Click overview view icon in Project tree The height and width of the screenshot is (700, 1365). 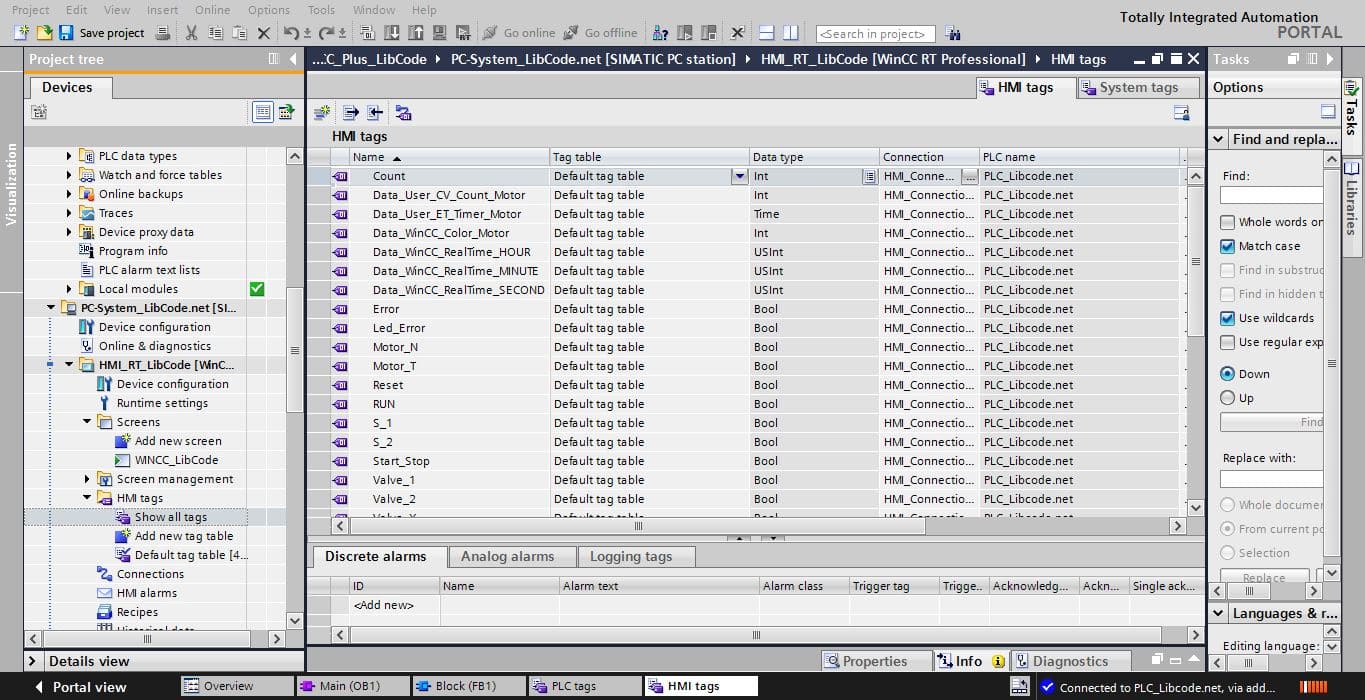263,112
